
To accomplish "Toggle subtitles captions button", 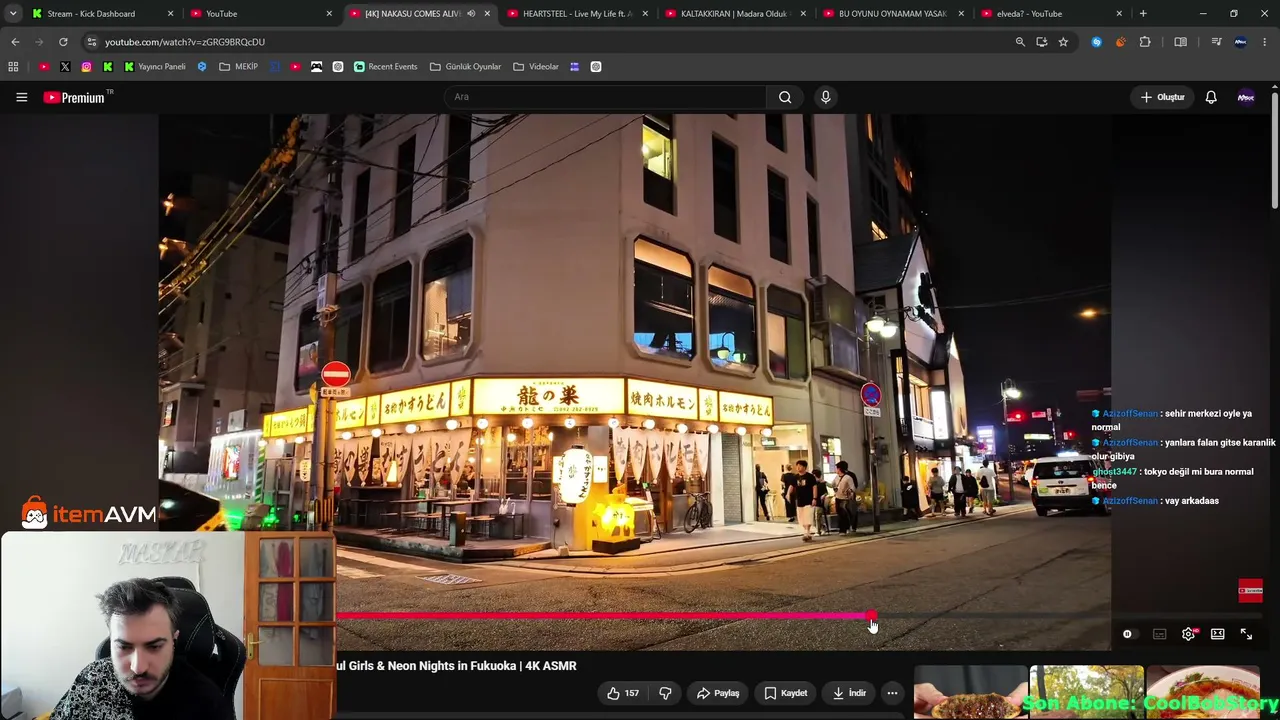I will pos(1159,634).
